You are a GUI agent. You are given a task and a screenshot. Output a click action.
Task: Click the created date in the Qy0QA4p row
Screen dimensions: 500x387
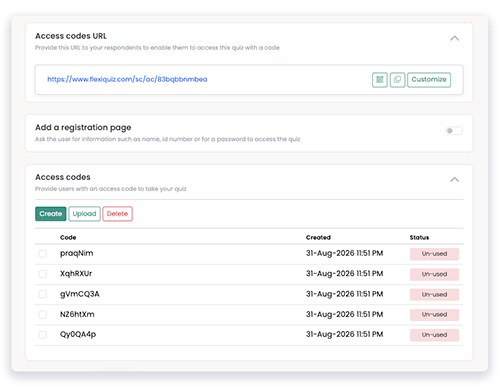tap(345, 334)
